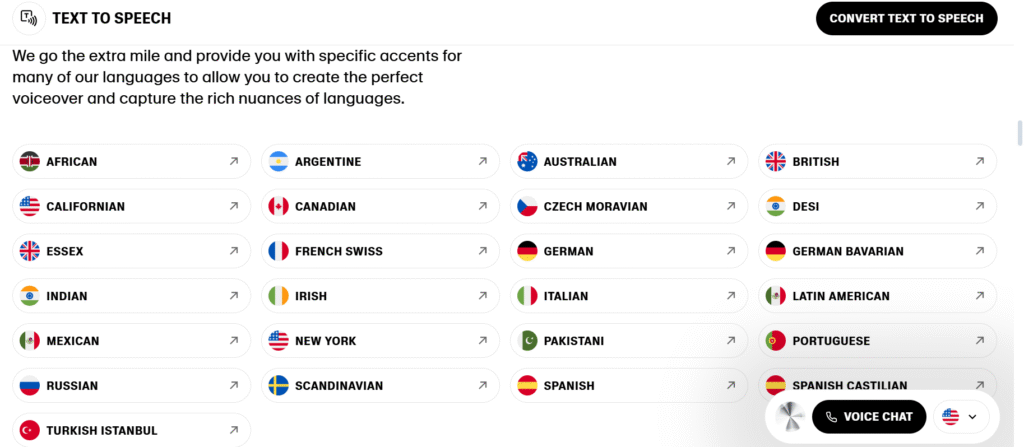Screen dimensions: 1024x447
Task: Click the silver avatar orb near Voice Chat
Action: [x=791, y=417]
